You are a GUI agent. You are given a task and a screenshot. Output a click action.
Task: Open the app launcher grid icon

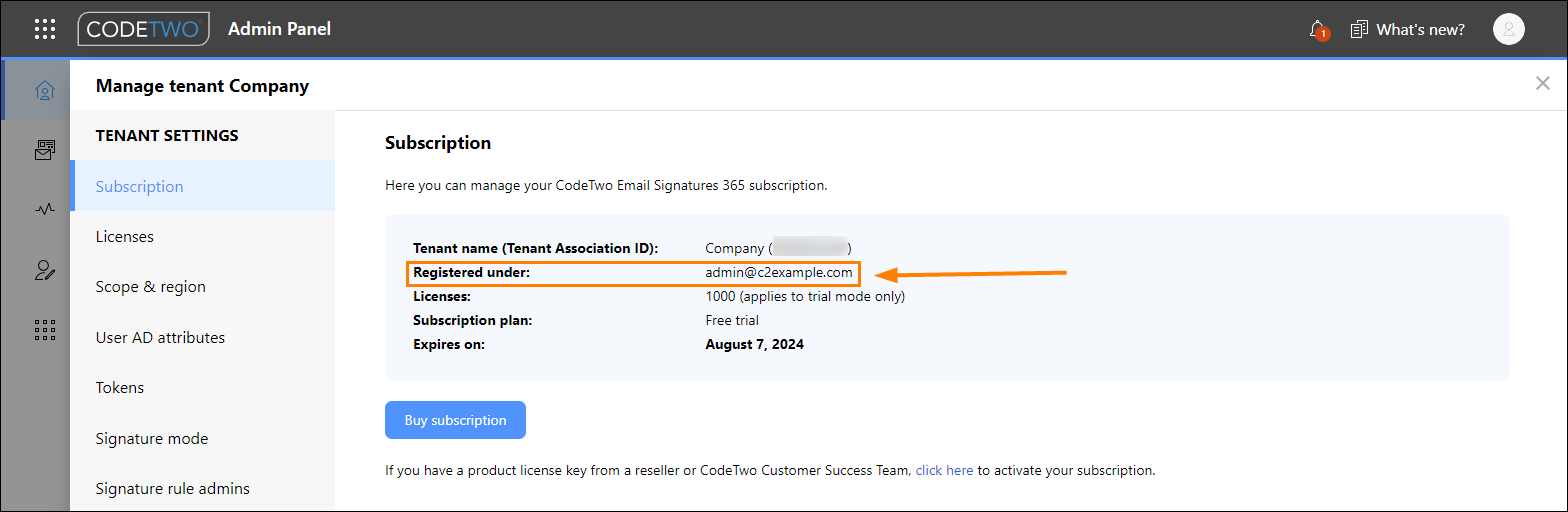click(x=45, y=29)
